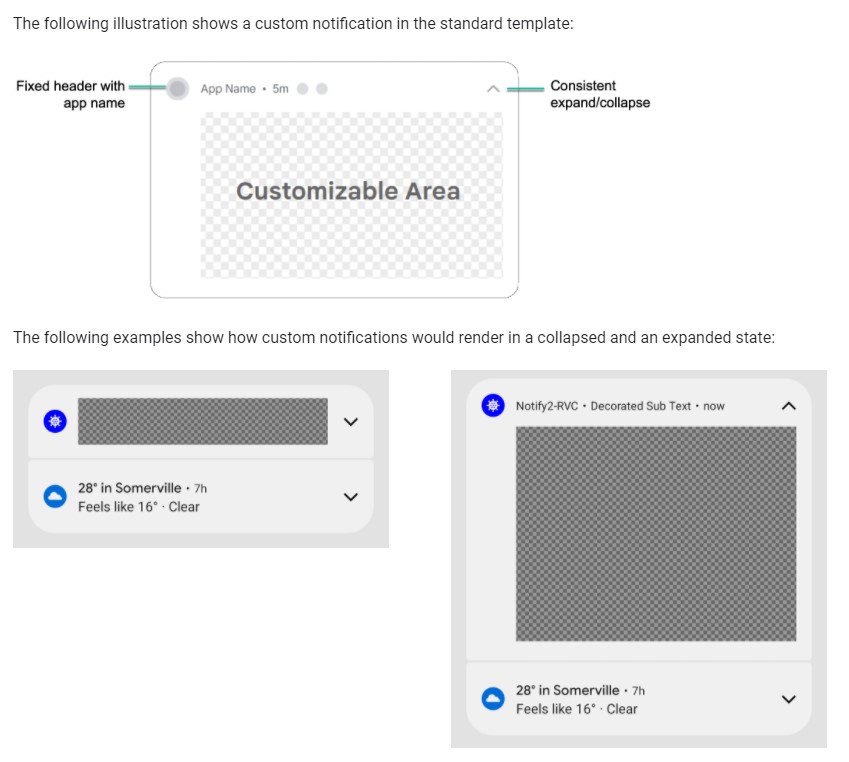Click the cloud weather icon below the Notify2-RVC notification

[492, 699]
